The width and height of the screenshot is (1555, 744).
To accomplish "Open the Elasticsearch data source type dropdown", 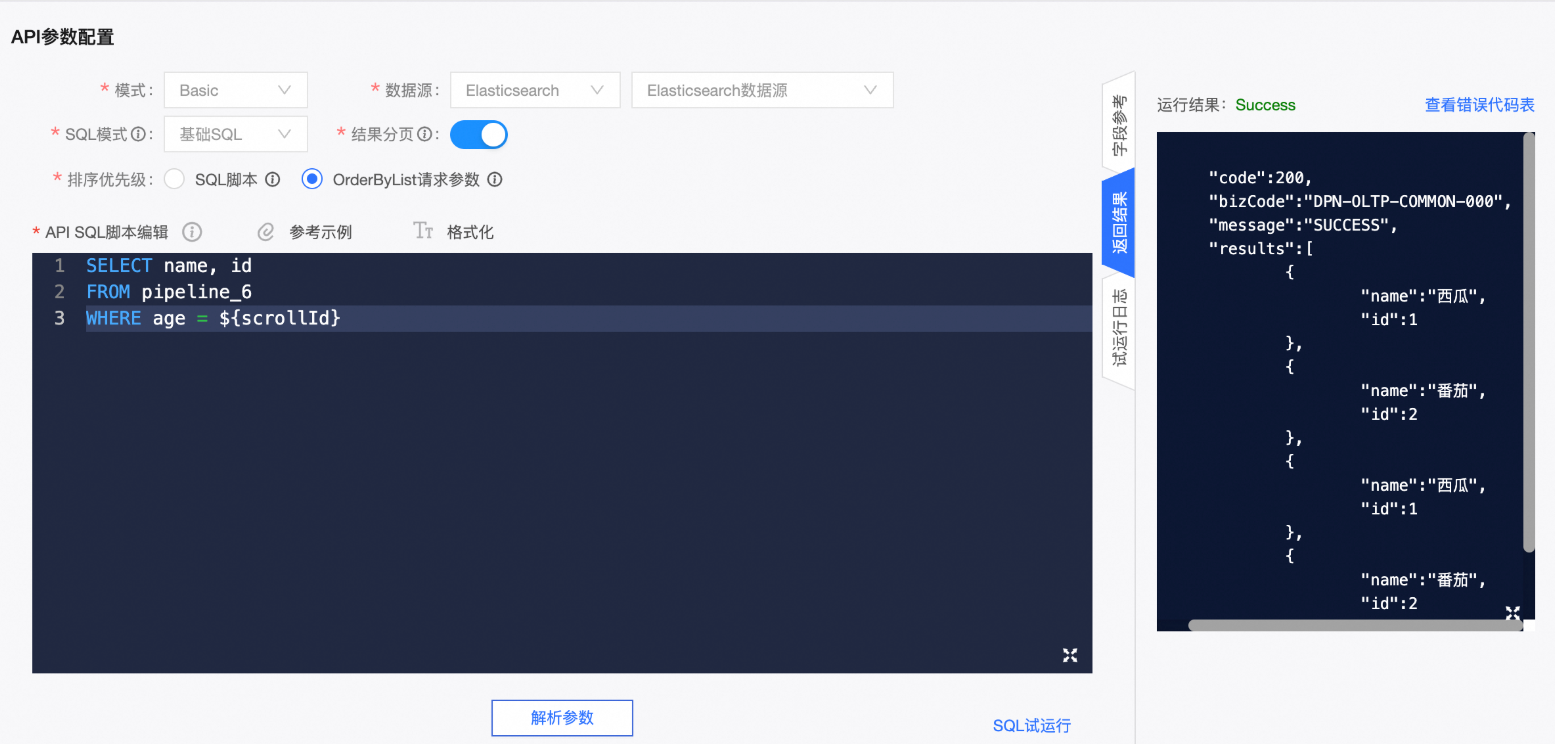I will coord(535,90).
